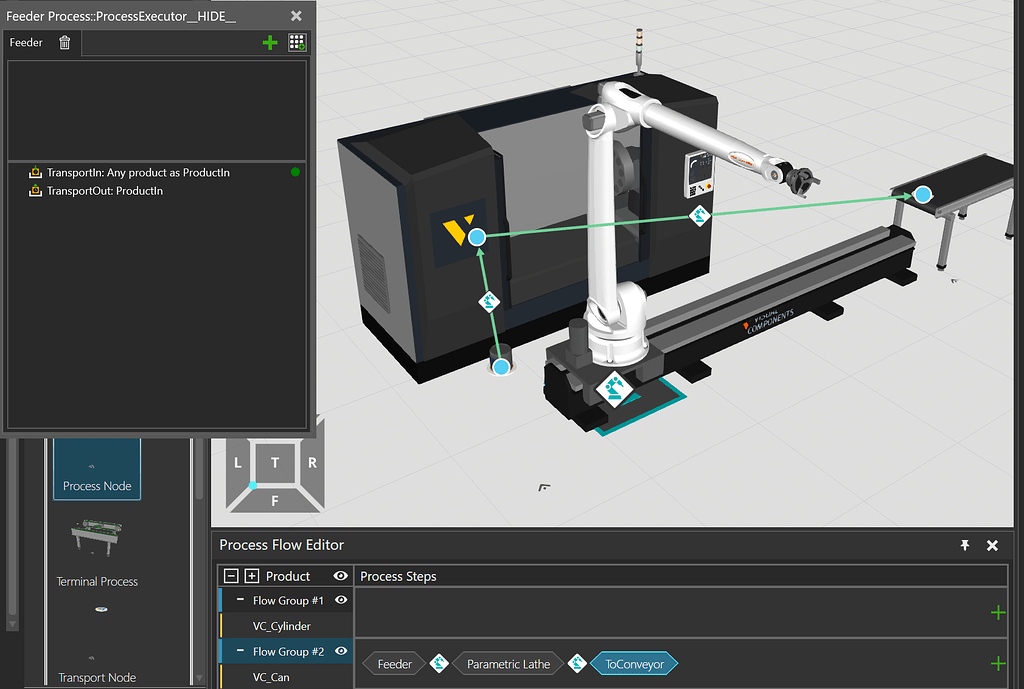Click the expand-all plus in the Product header
The height and width of the screenshot is (689, 1024).
(249, 576)
